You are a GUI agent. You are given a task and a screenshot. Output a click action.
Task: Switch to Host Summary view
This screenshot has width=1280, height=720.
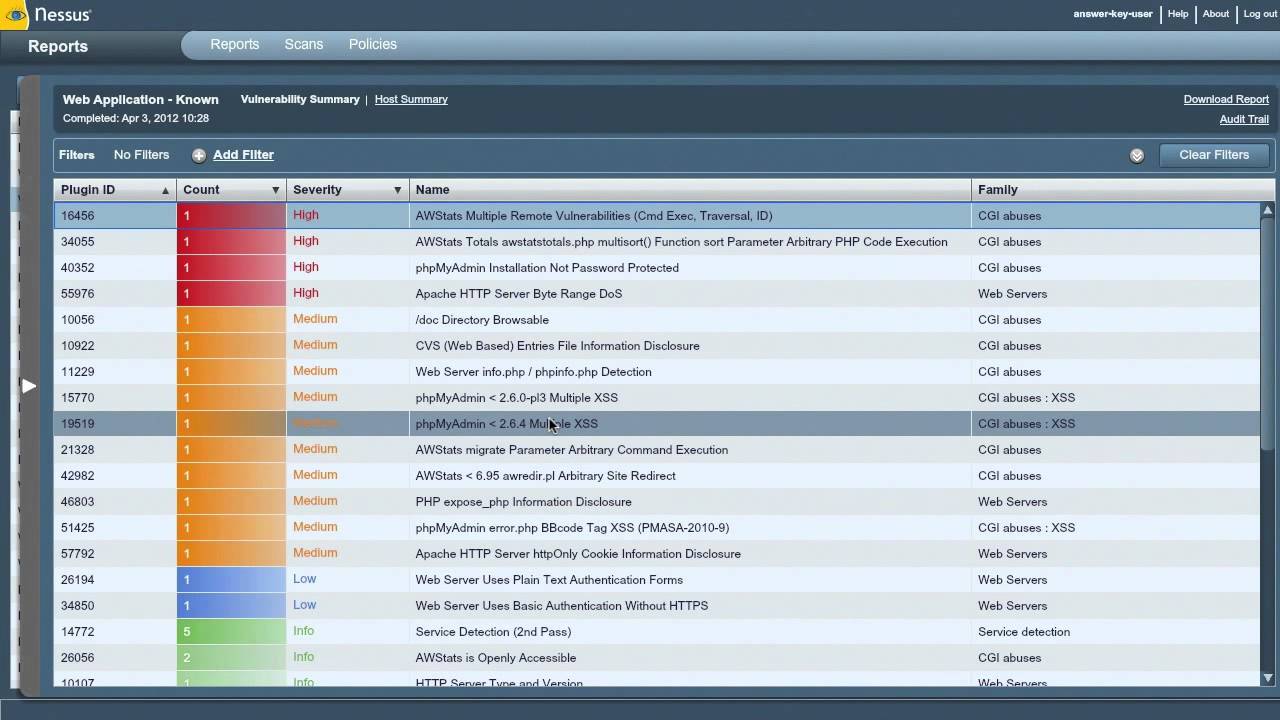(x=411, y=99)
